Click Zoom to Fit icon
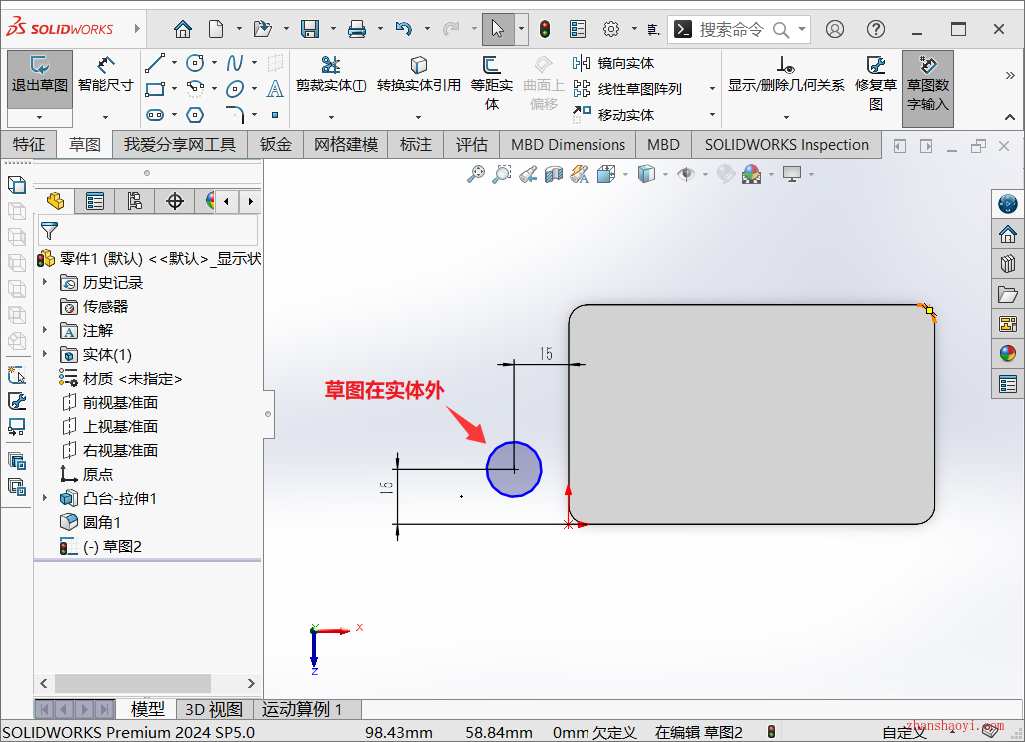 tap(477, 173)
